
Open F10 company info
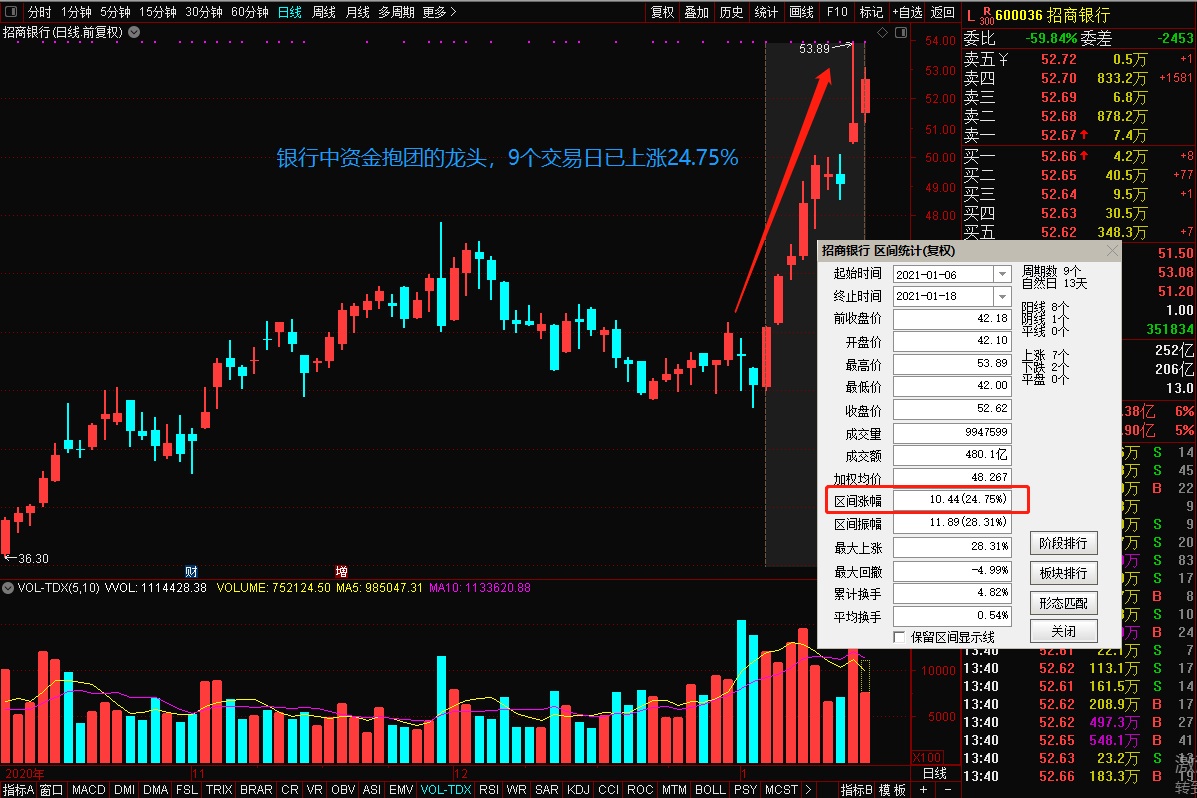pos(837,11)
